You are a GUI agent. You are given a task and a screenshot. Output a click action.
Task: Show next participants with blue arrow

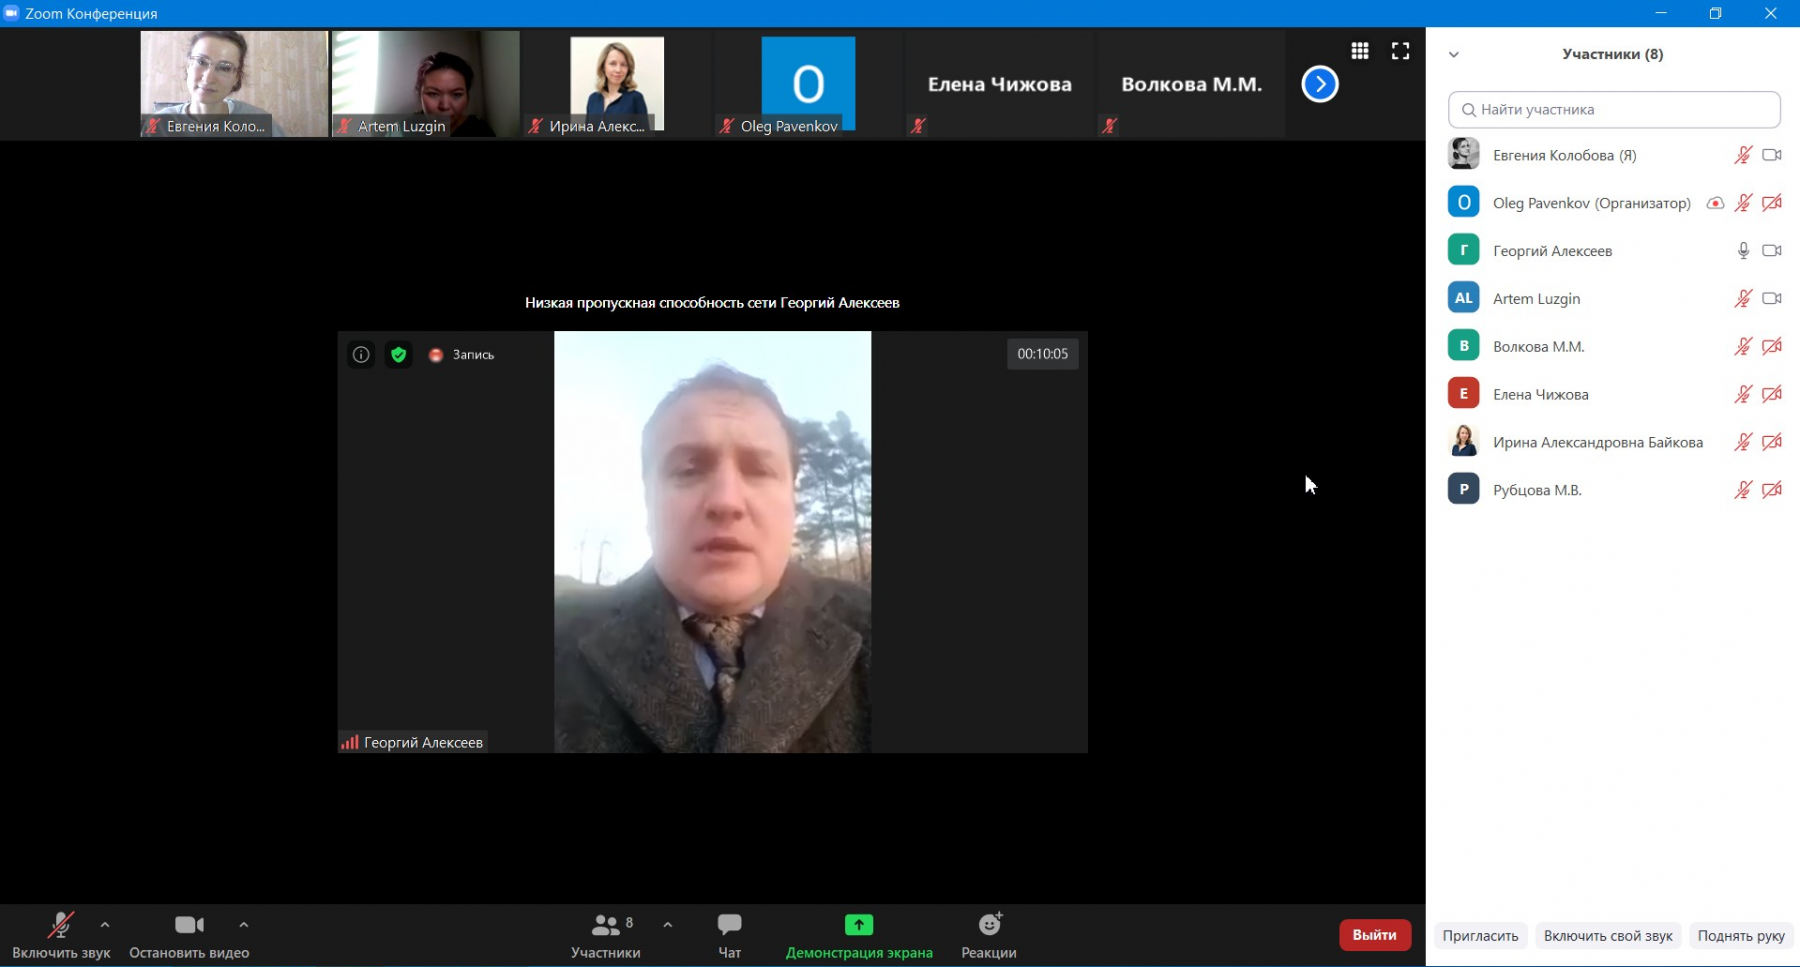pos(1320,84)
